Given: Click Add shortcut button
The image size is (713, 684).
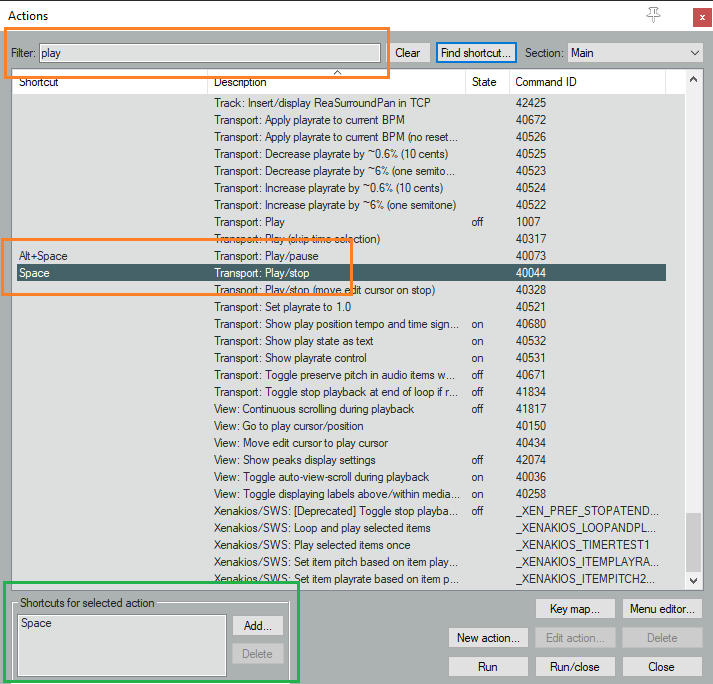Looking at the screenshot, I should [x=258, y=625].
